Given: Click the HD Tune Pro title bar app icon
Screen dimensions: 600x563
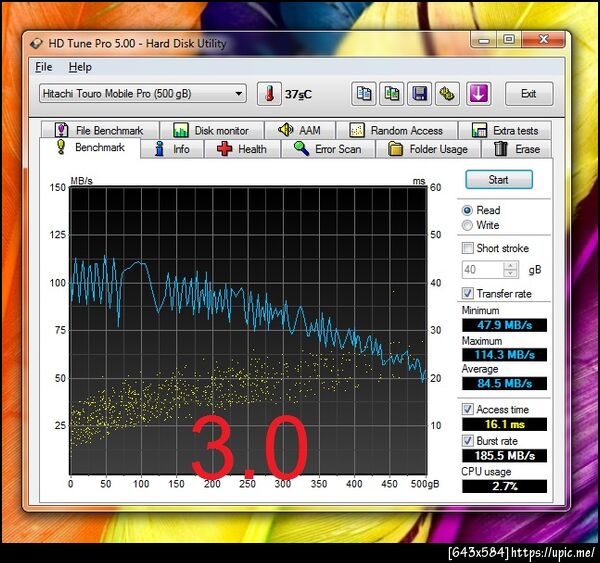Looking at the screenshot, I should tap(36, 44).
